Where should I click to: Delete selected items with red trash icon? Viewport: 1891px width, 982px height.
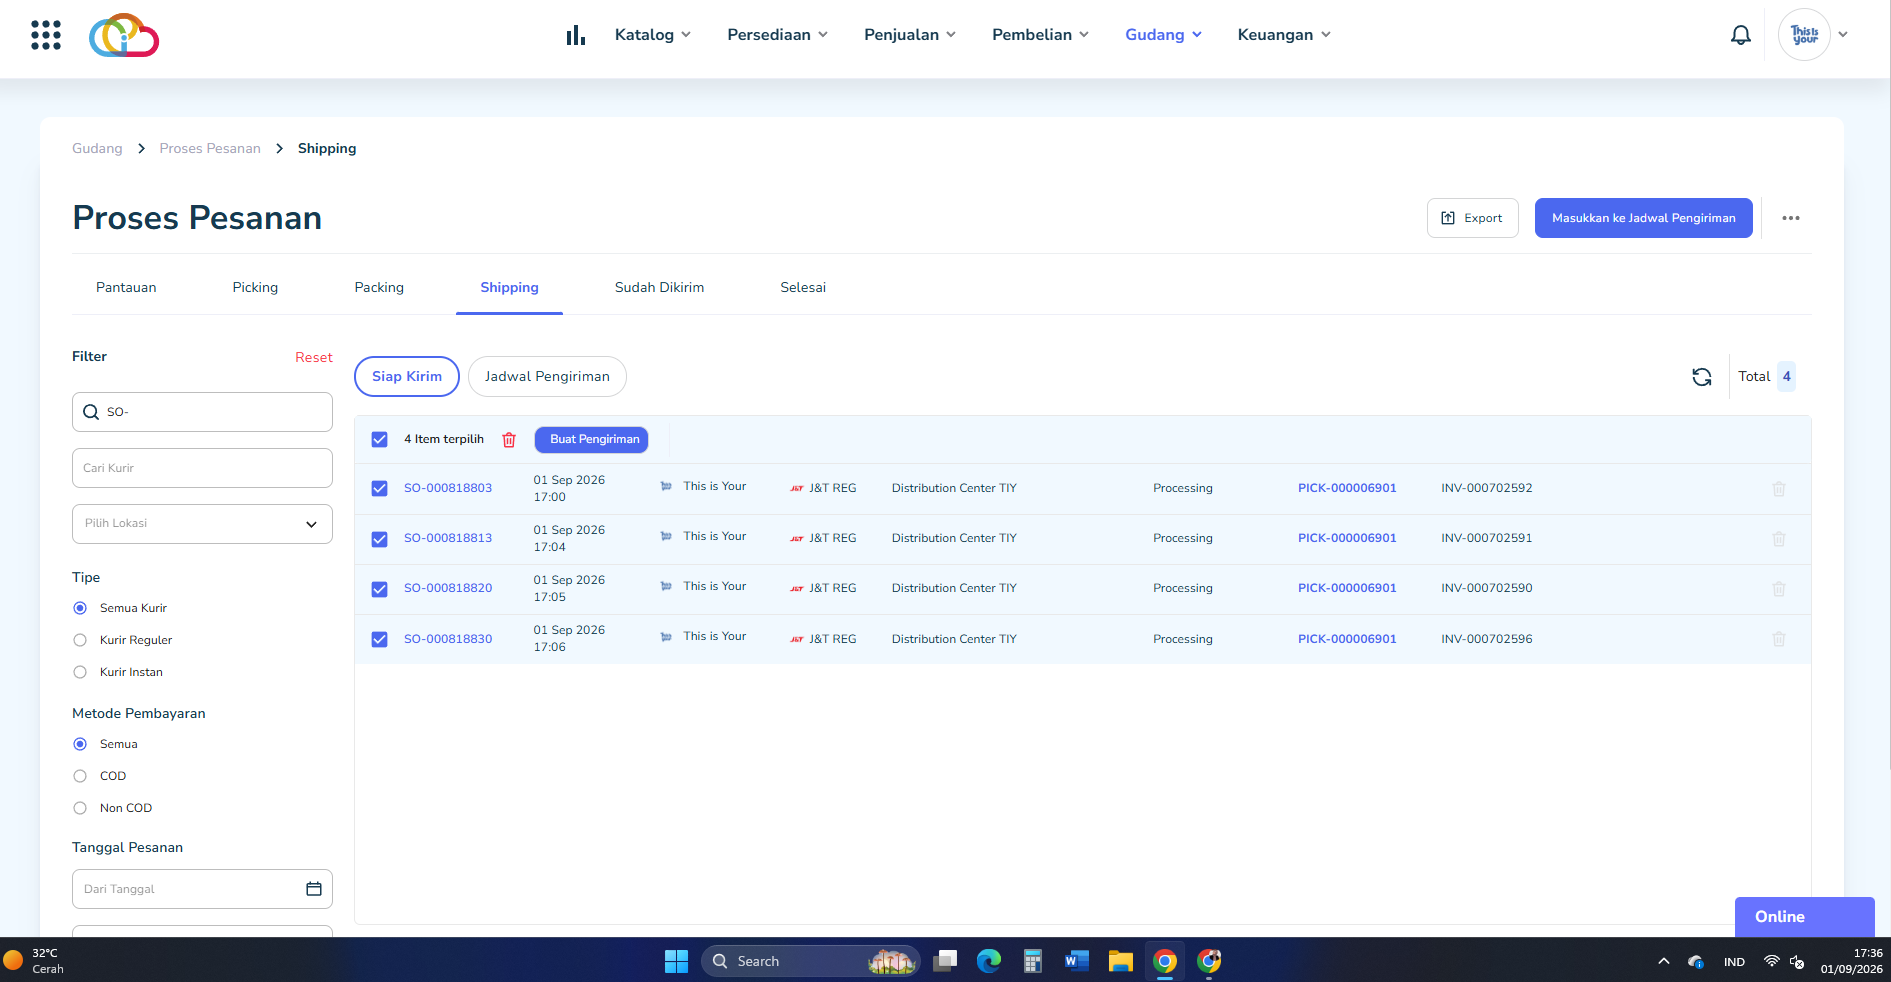pos(509,440)
